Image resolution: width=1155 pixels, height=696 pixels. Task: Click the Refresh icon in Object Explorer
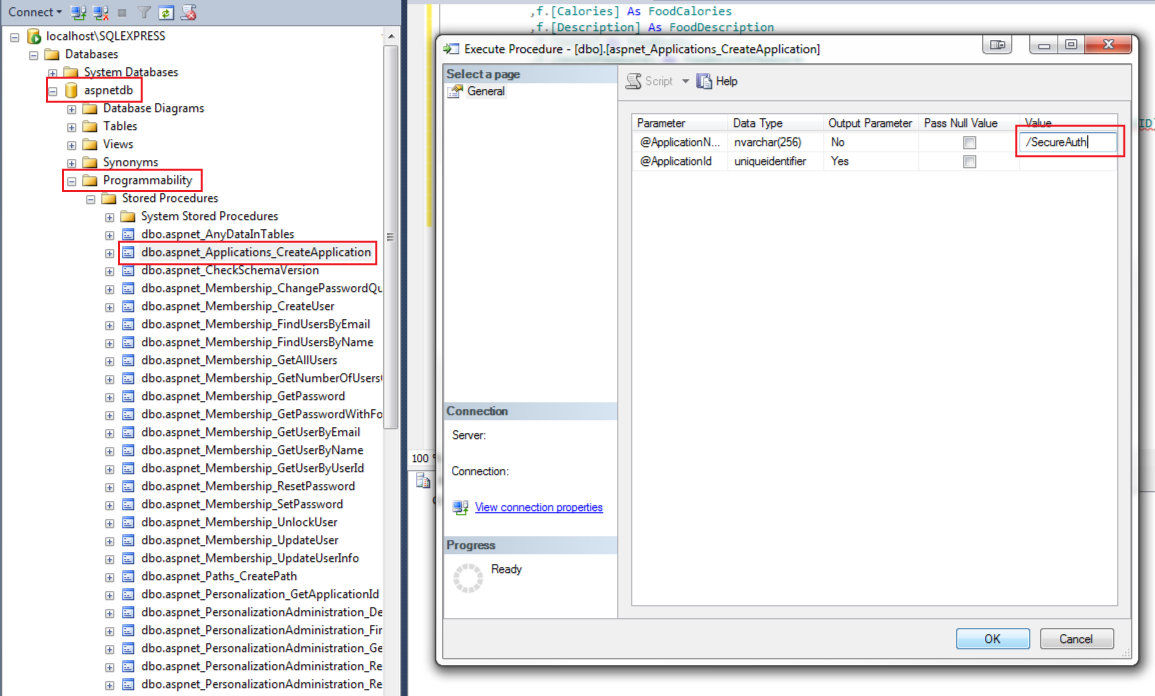(166, 13)
